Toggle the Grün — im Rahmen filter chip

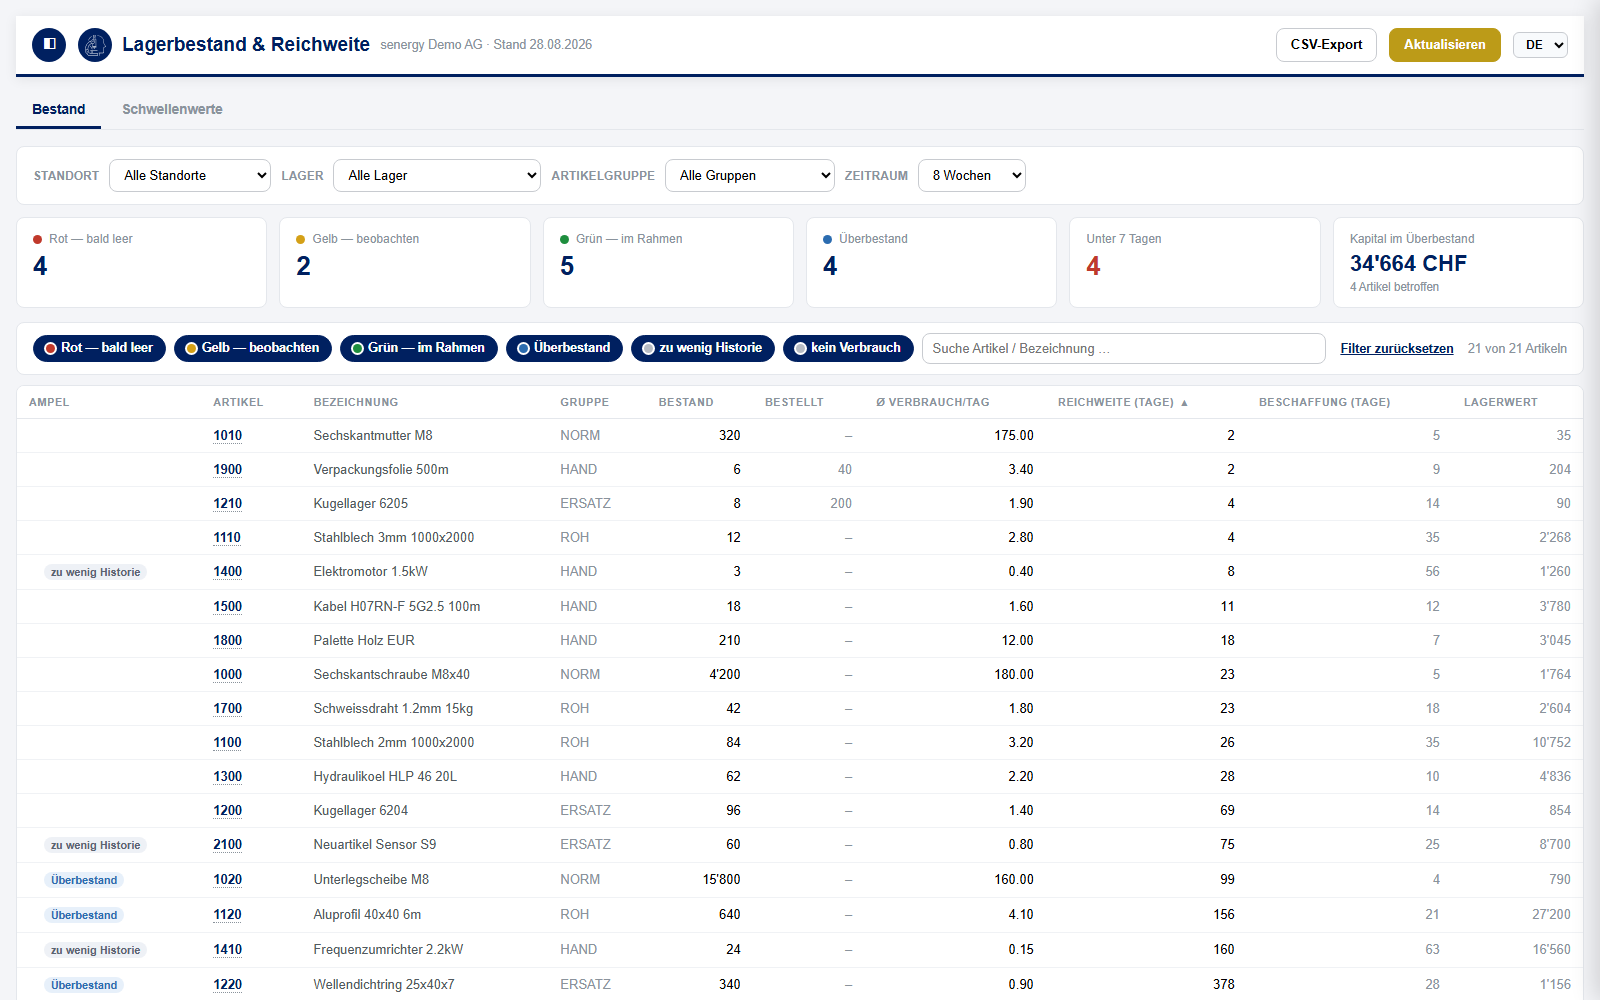point(419,348)
